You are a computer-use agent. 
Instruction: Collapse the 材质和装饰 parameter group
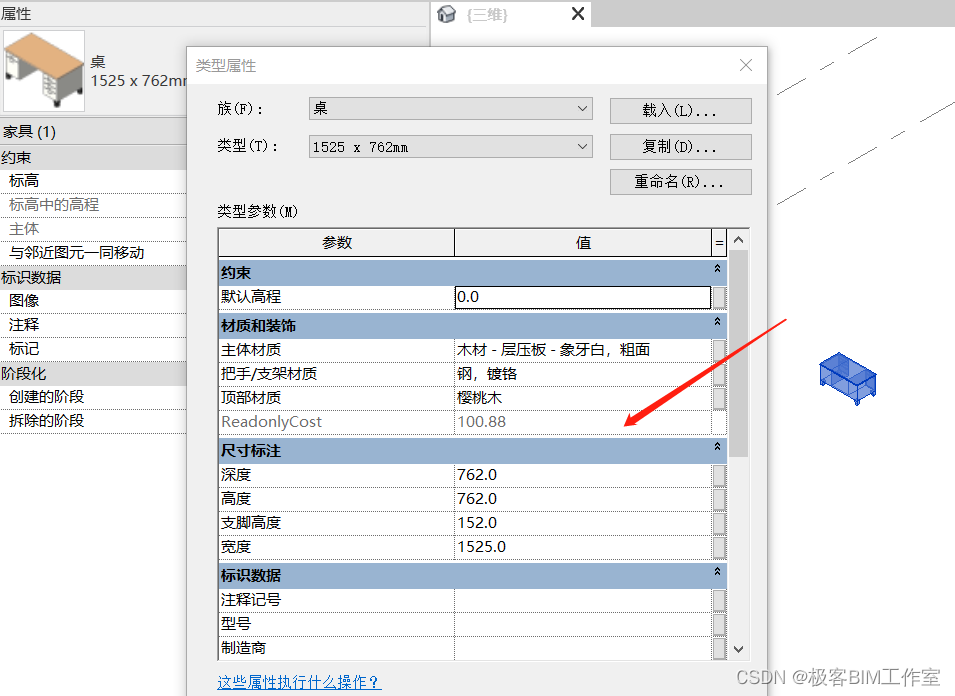(x=716, y=322)
